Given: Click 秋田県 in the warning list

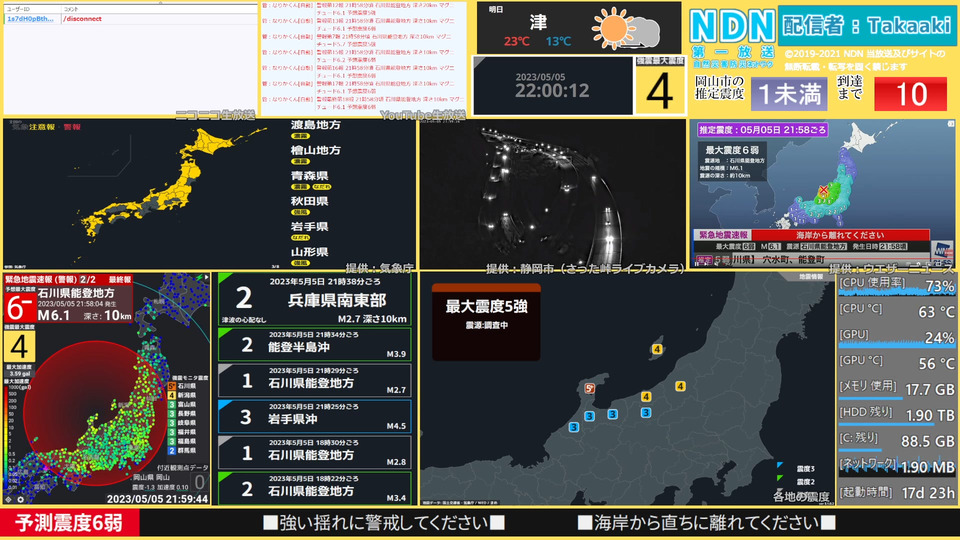Looking at the screenshot, I should point(309,201).
